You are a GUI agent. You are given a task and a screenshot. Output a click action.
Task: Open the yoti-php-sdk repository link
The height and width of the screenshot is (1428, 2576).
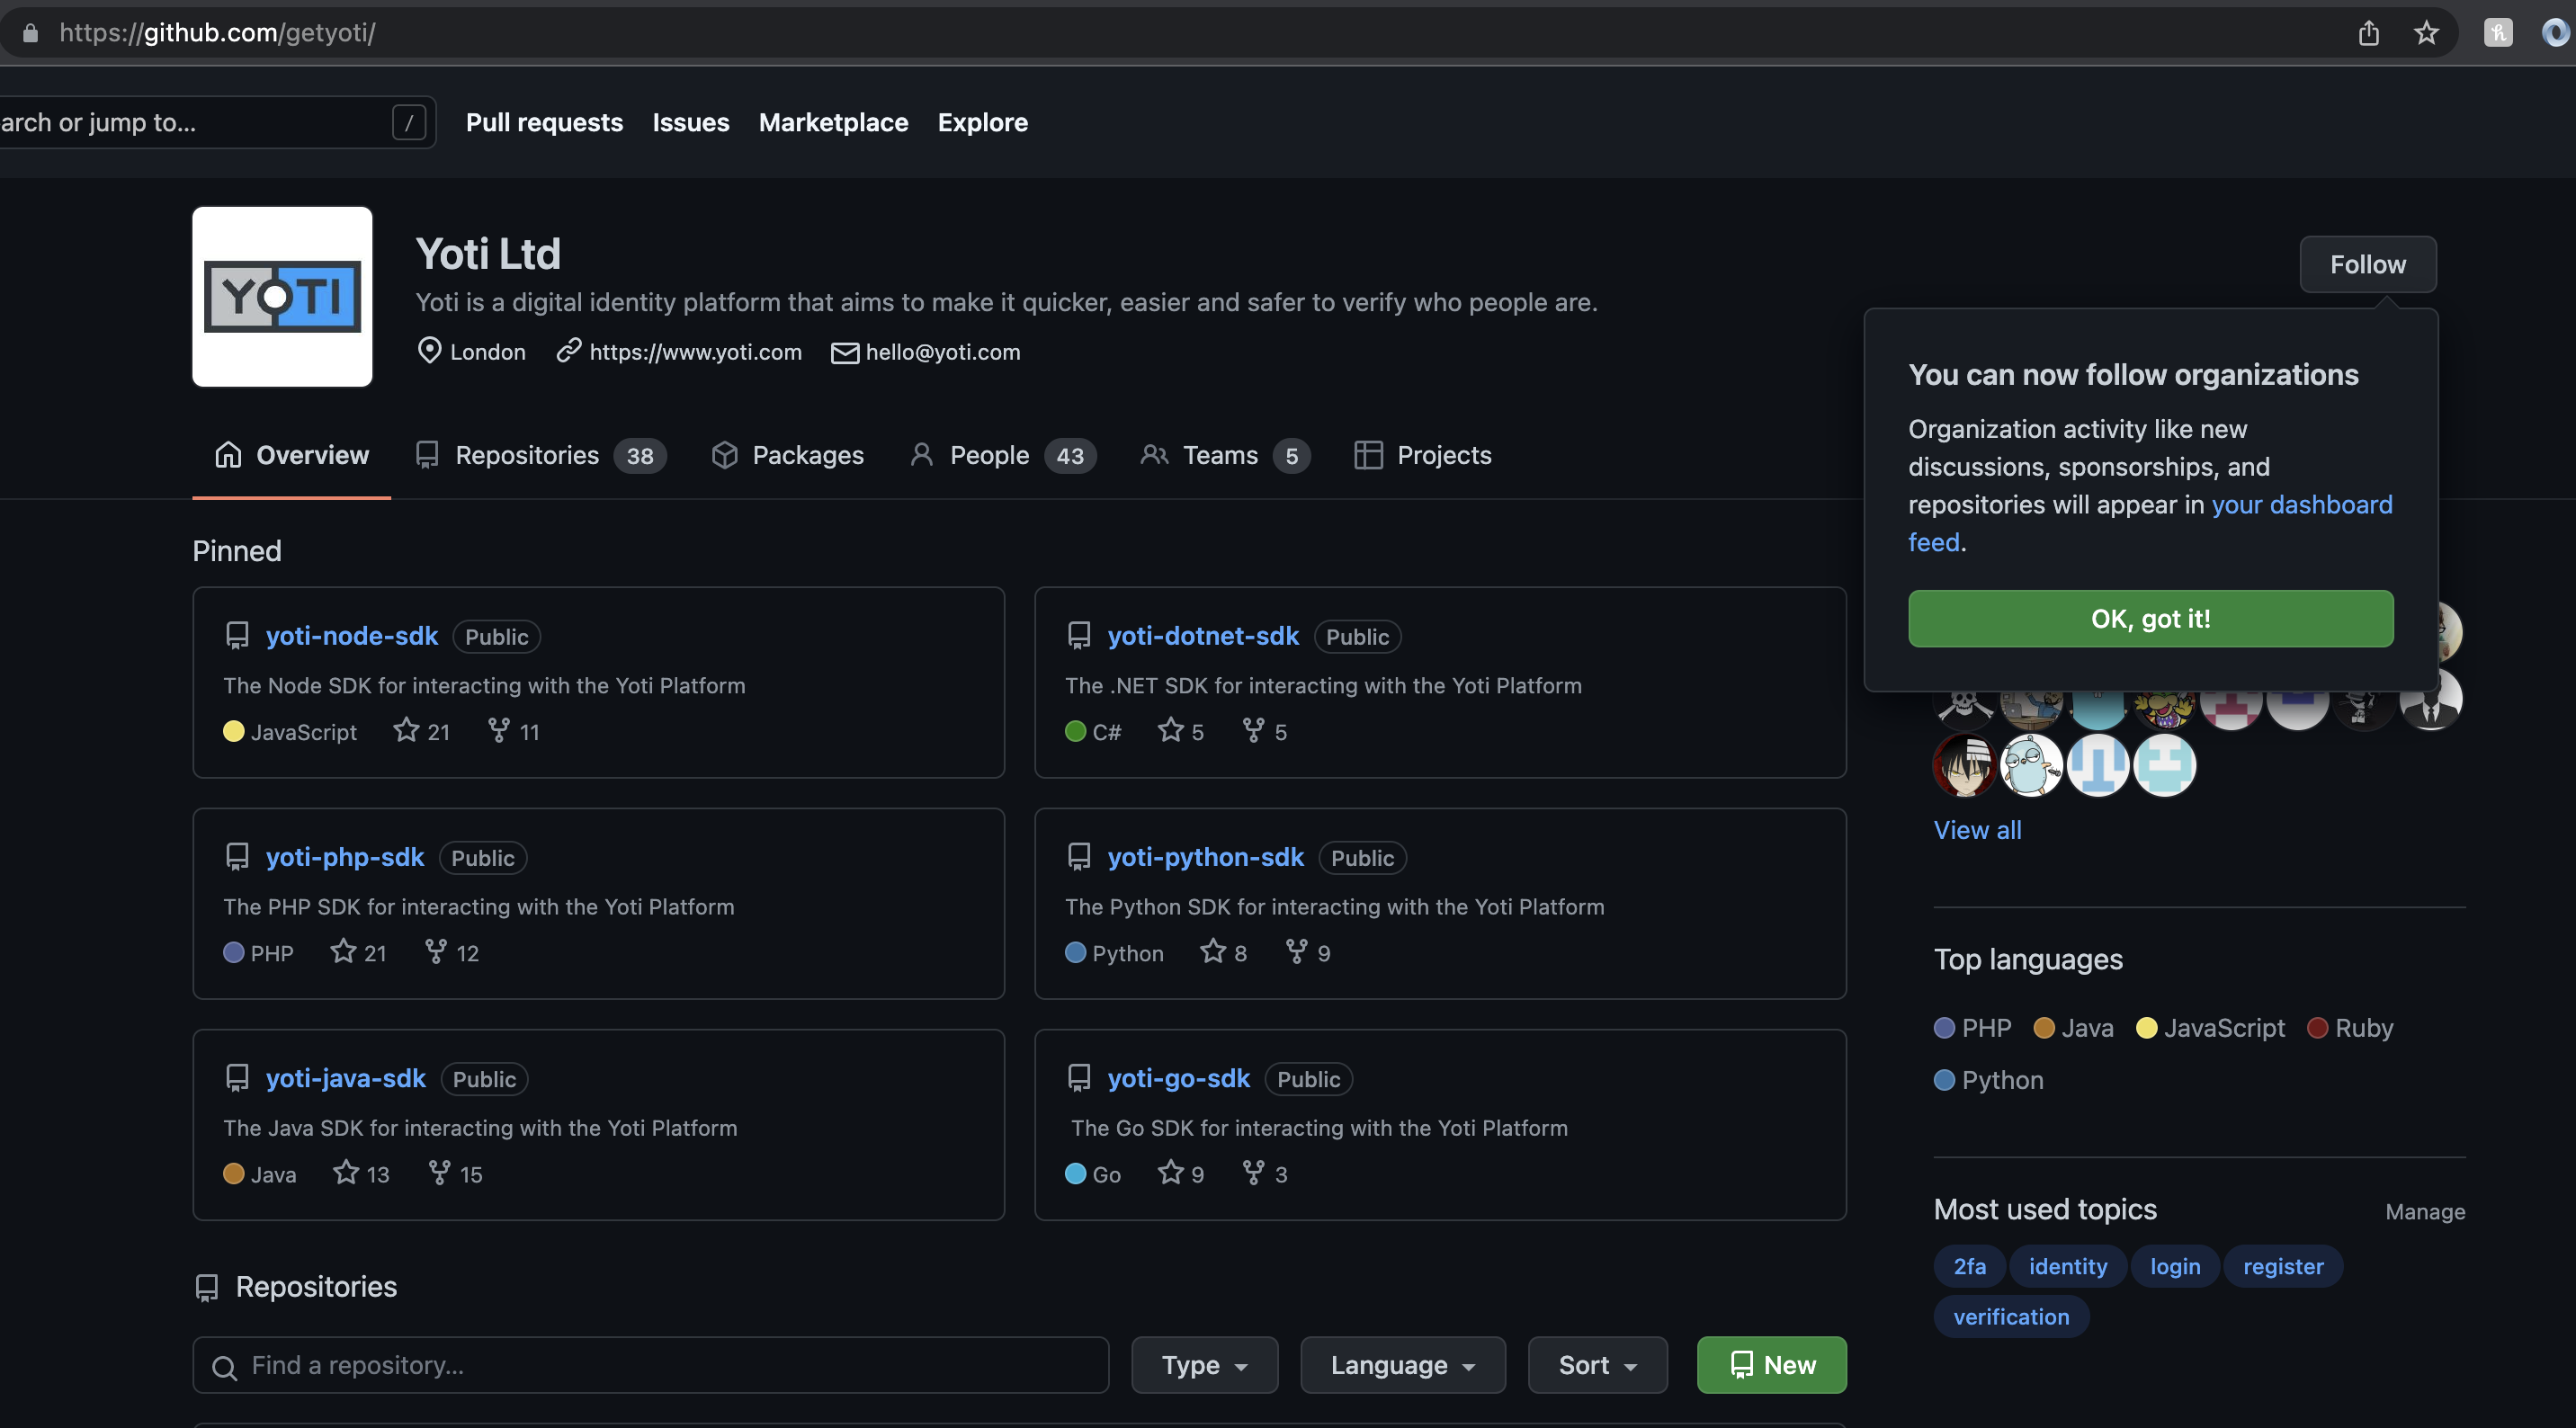point(345,857)
